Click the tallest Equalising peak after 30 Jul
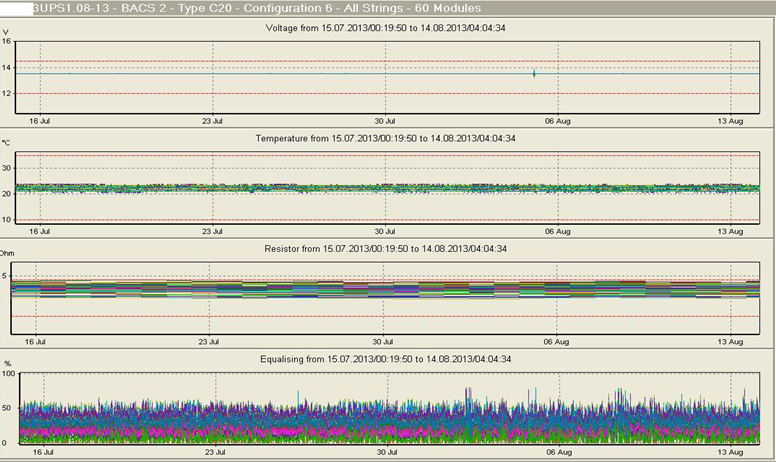 468,391
